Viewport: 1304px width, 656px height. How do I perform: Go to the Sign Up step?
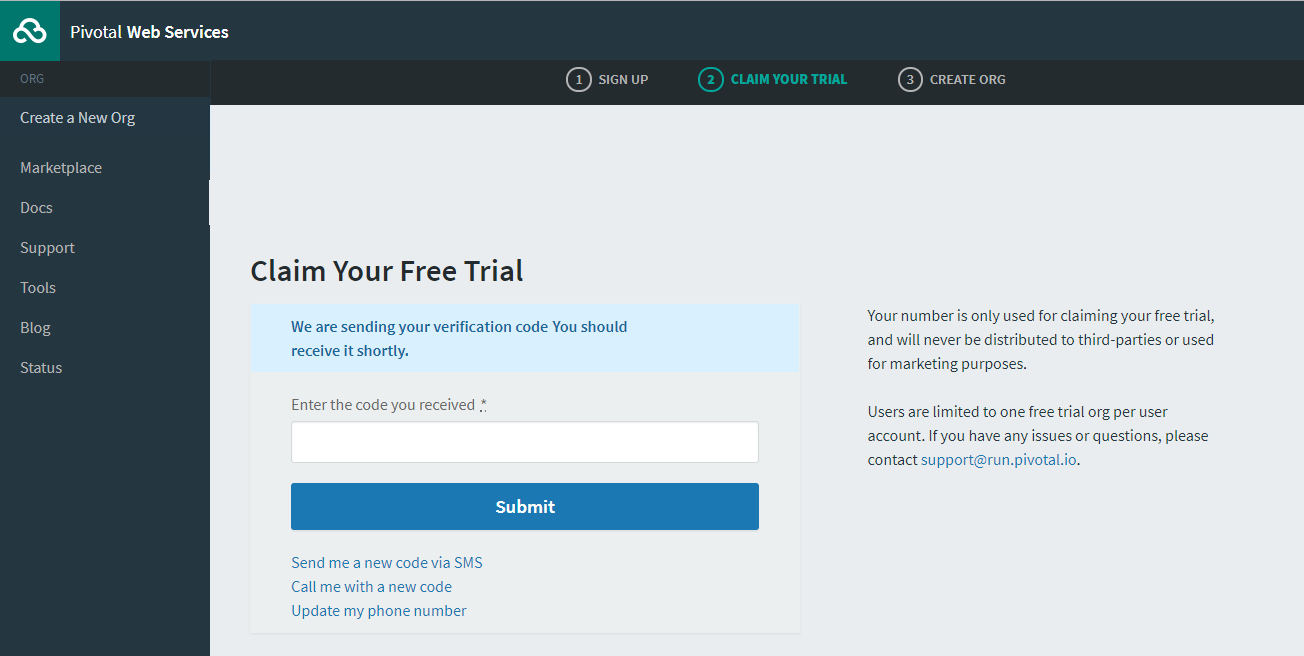click(623, 80)
